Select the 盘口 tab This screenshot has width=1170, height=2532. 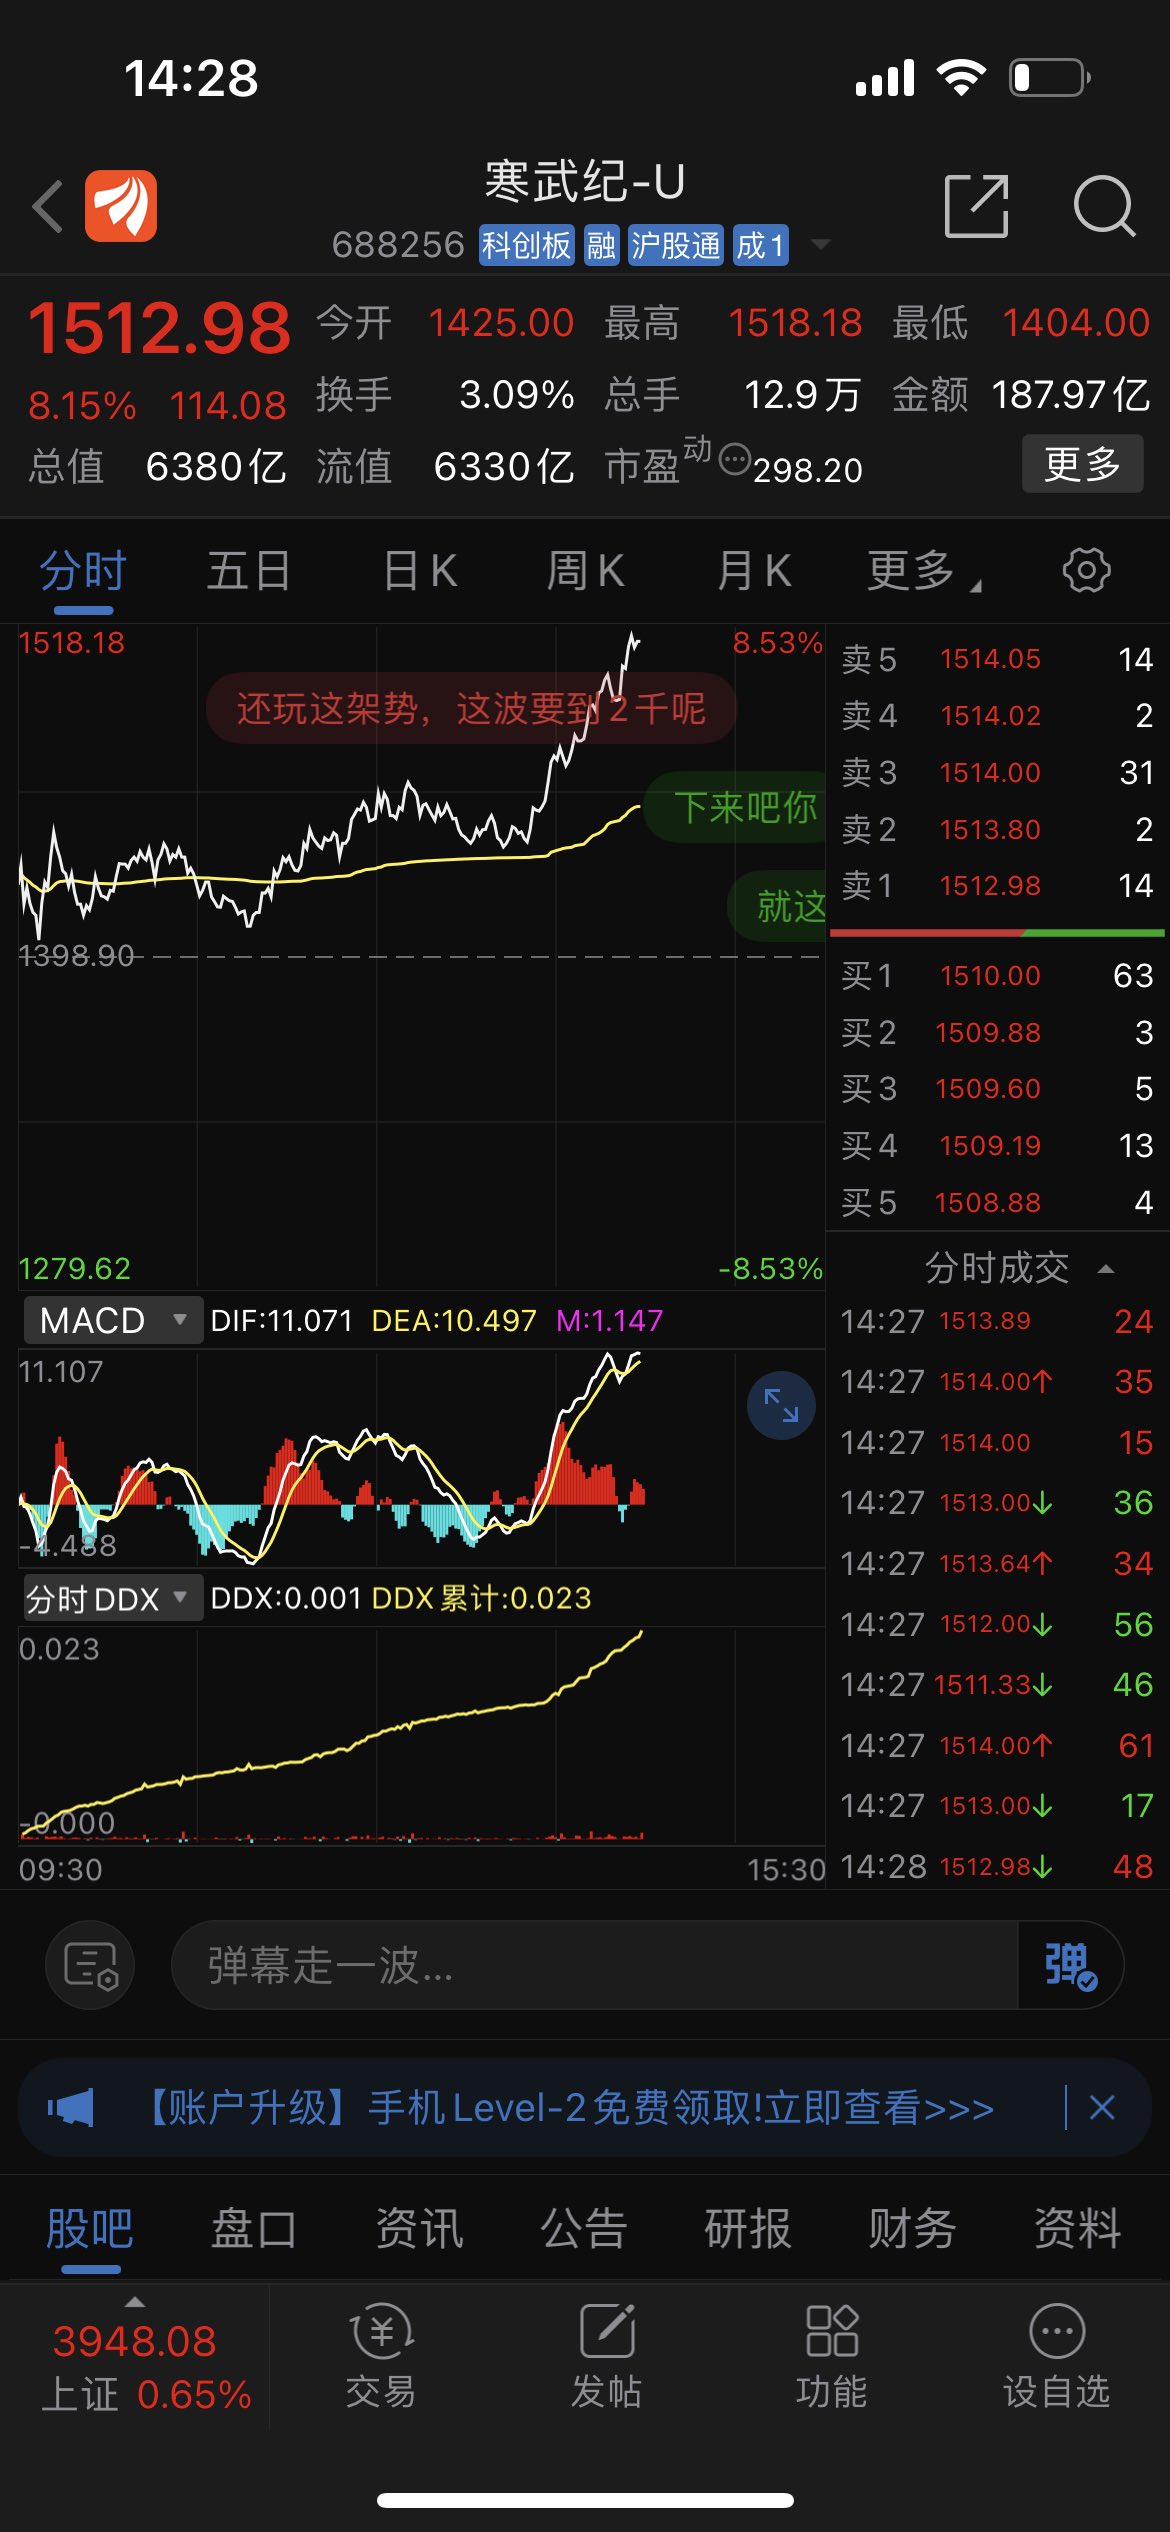click(254, 2229)
